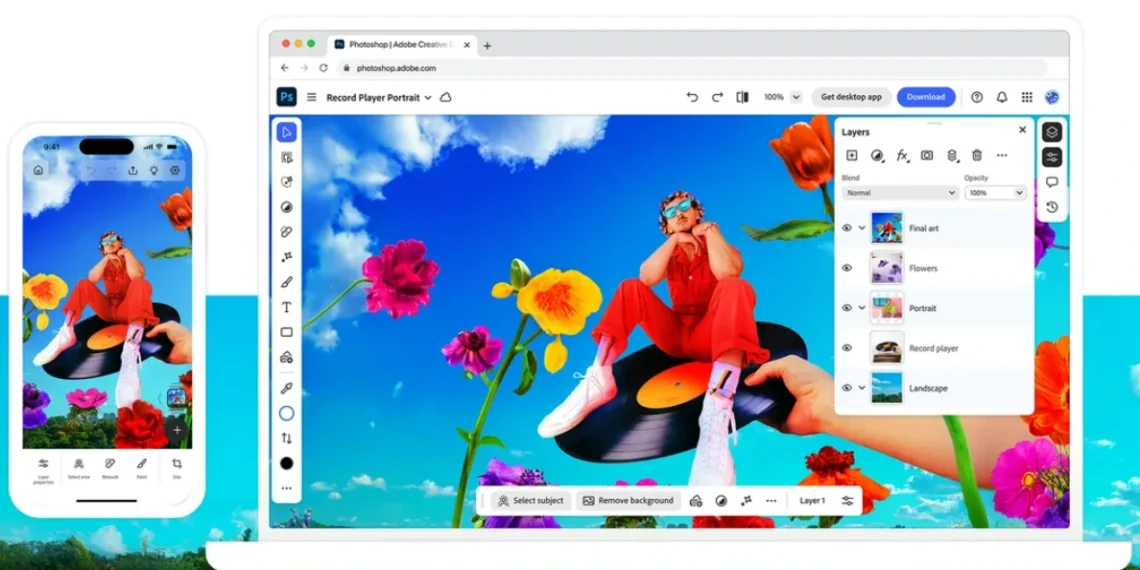Screen dimensions: 1140x570
Task: Open the Blend mode Normal dropdown
Action: coord(900,193)
